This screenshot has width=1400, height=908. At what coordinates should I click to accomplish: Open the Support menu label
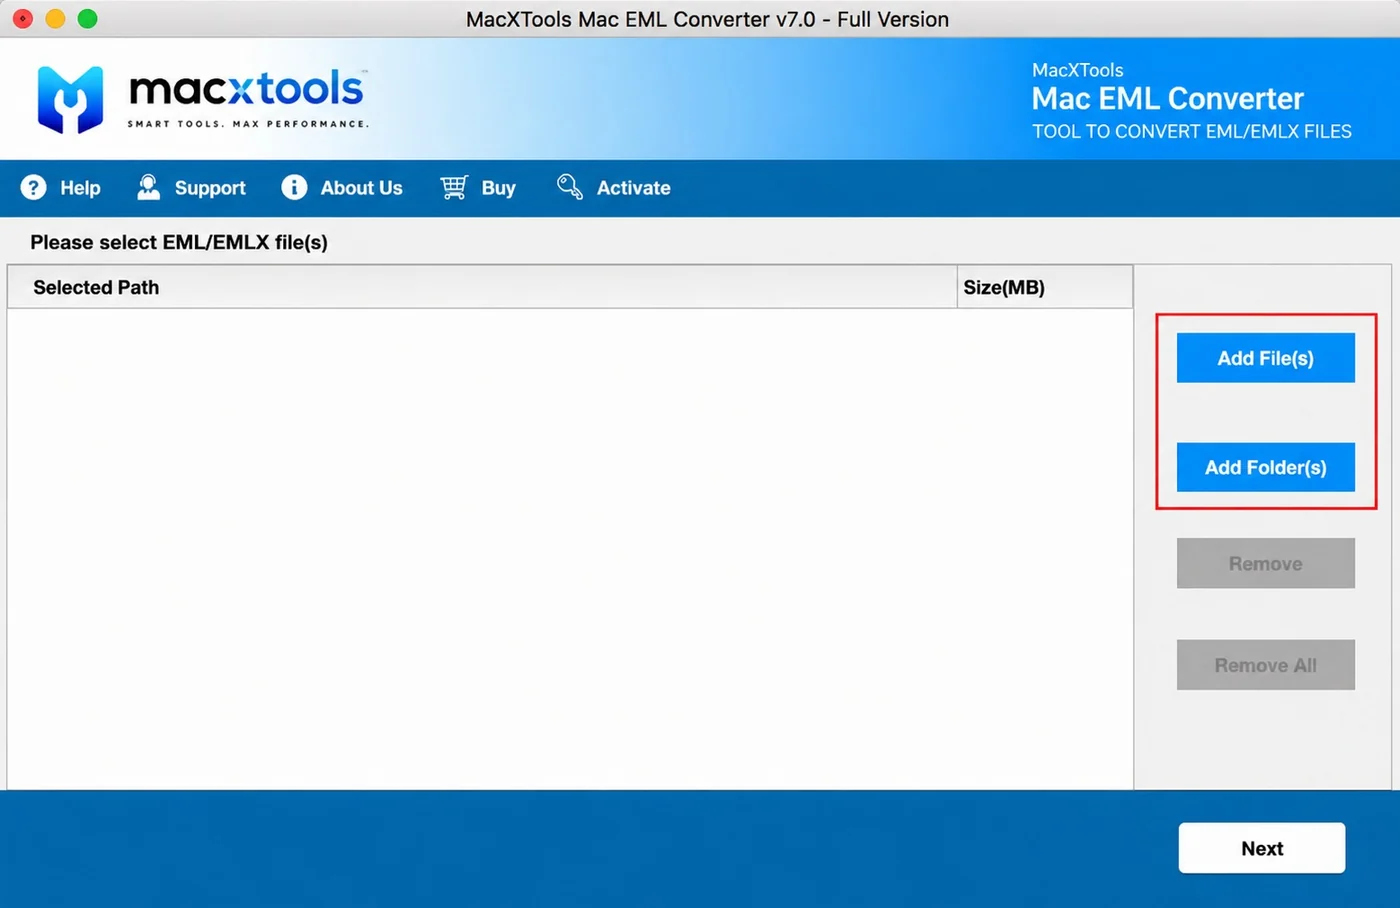click(210, 188)
